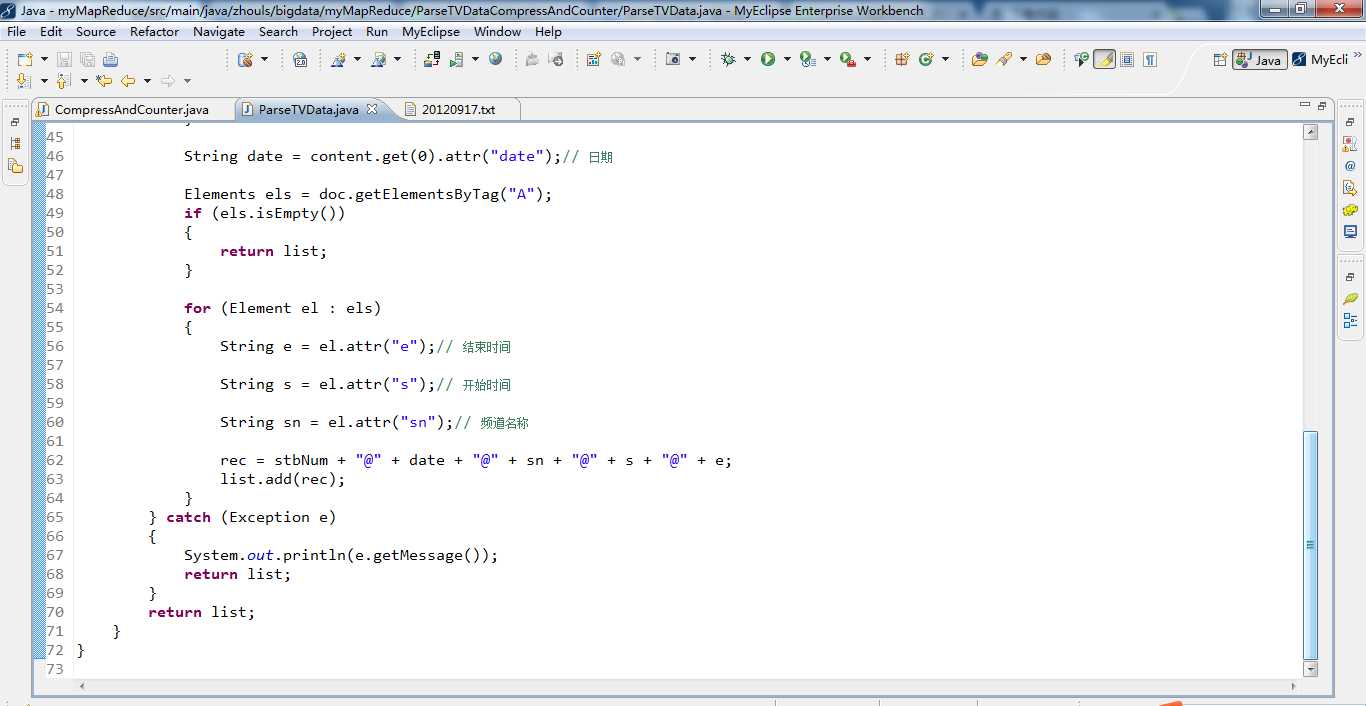Click the Last Edit Location icon
The width and height of the screenshot is (1366, 706).
[x=104, y=81]
